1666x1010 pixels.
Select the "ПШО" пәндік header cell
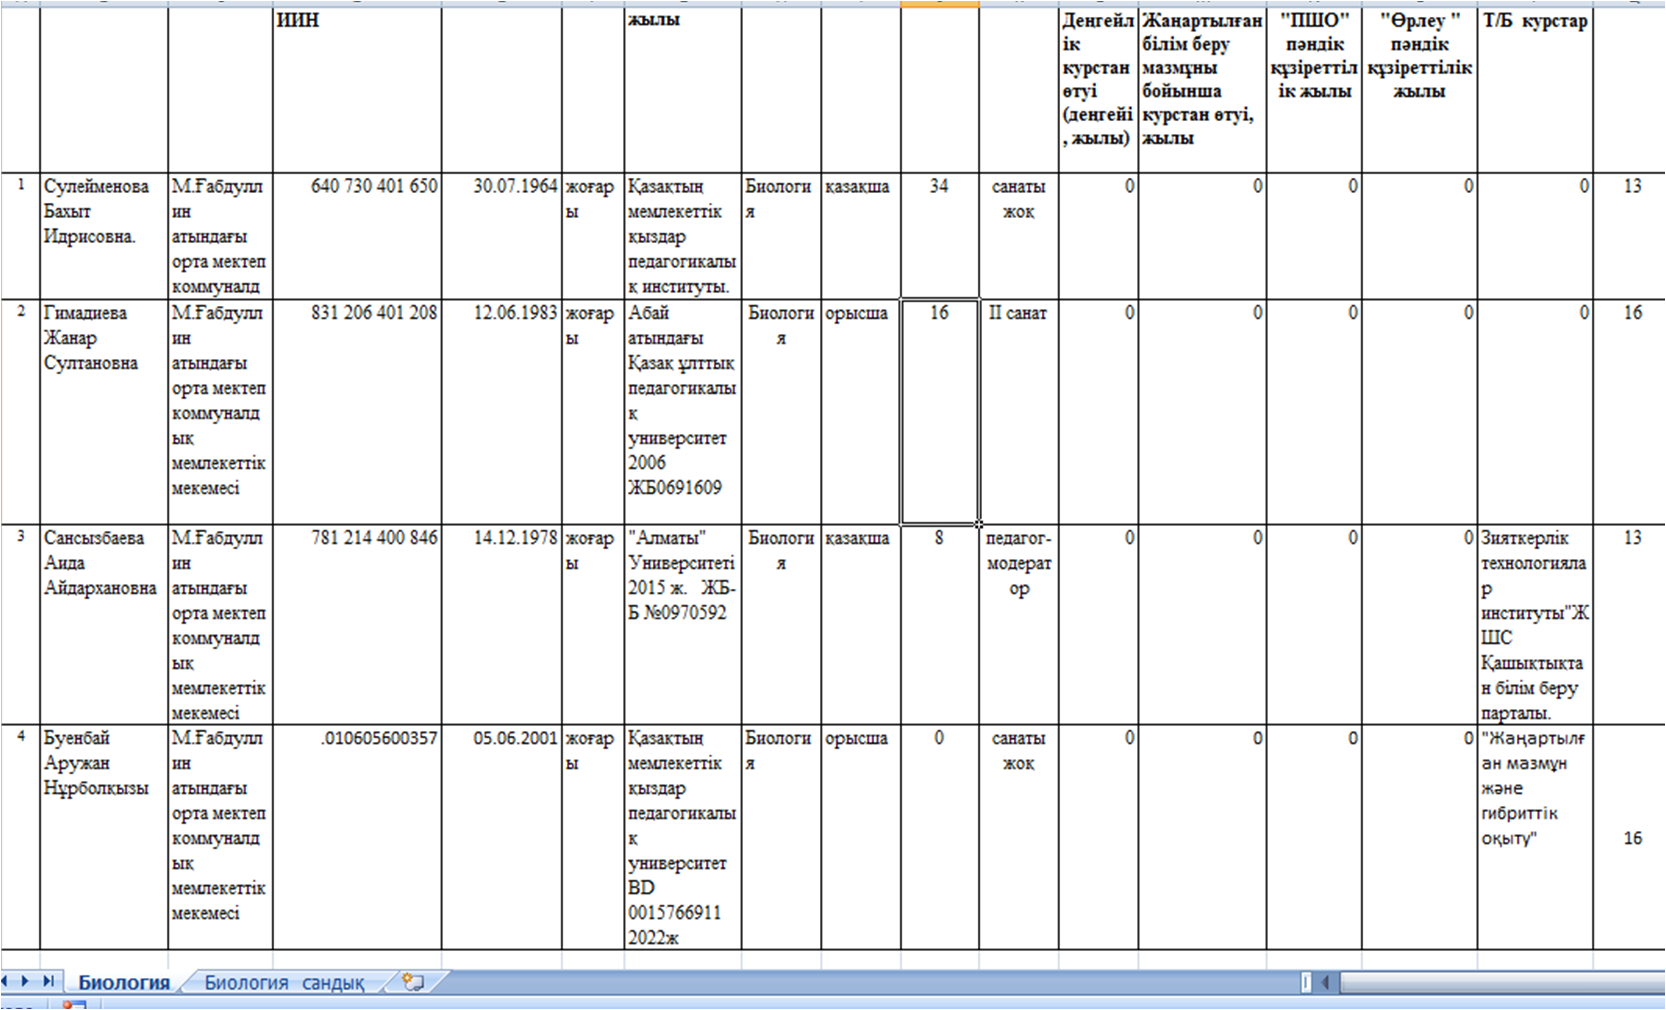point(1313,90)
